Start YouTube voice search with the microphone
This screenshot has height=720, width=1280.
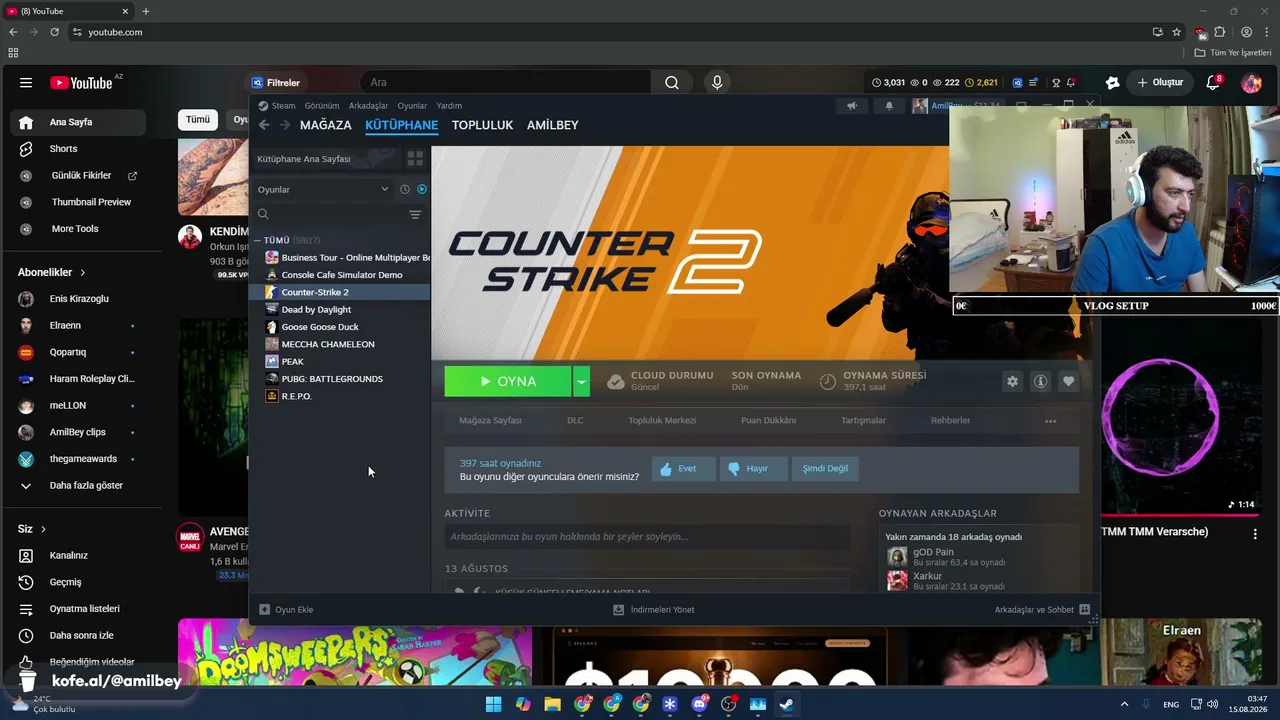coord(717,83)
